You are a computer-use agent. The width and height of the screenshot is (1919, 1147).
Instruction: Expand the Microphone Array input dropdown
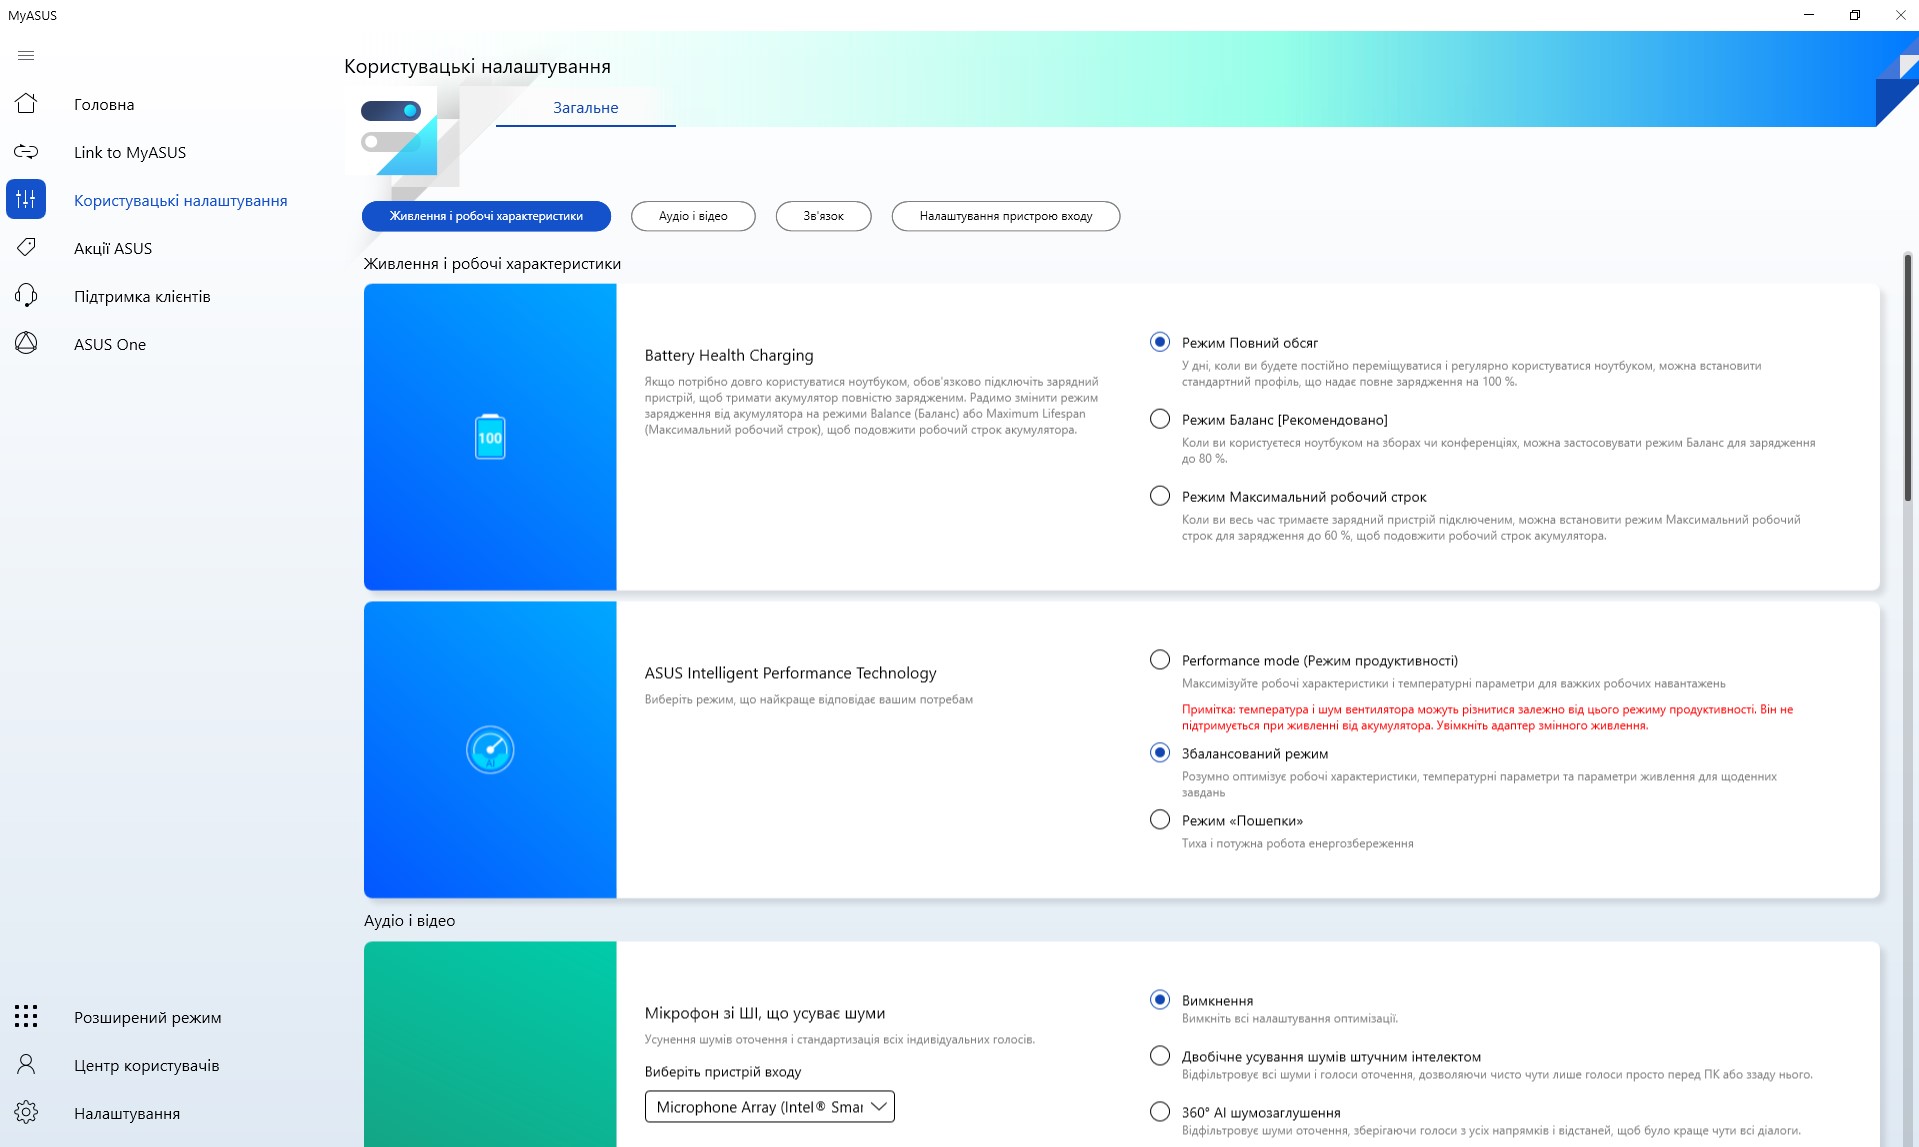pos(769,1107)
